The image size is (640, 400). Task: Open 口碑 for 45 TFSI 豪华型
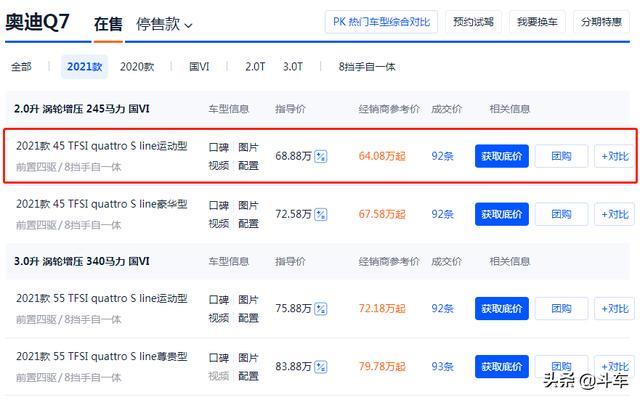pos(219,205)
